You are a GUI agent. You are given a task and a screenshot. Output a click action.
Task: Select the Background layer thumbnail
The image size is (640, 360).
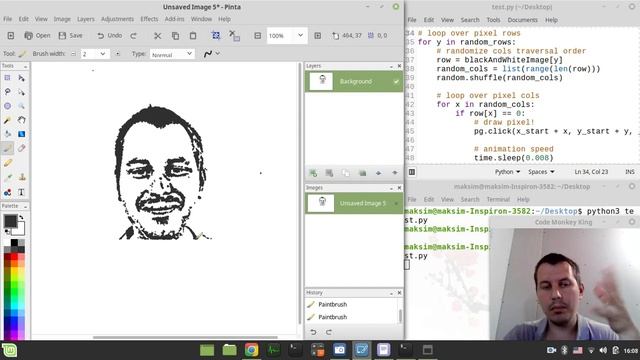321,81
